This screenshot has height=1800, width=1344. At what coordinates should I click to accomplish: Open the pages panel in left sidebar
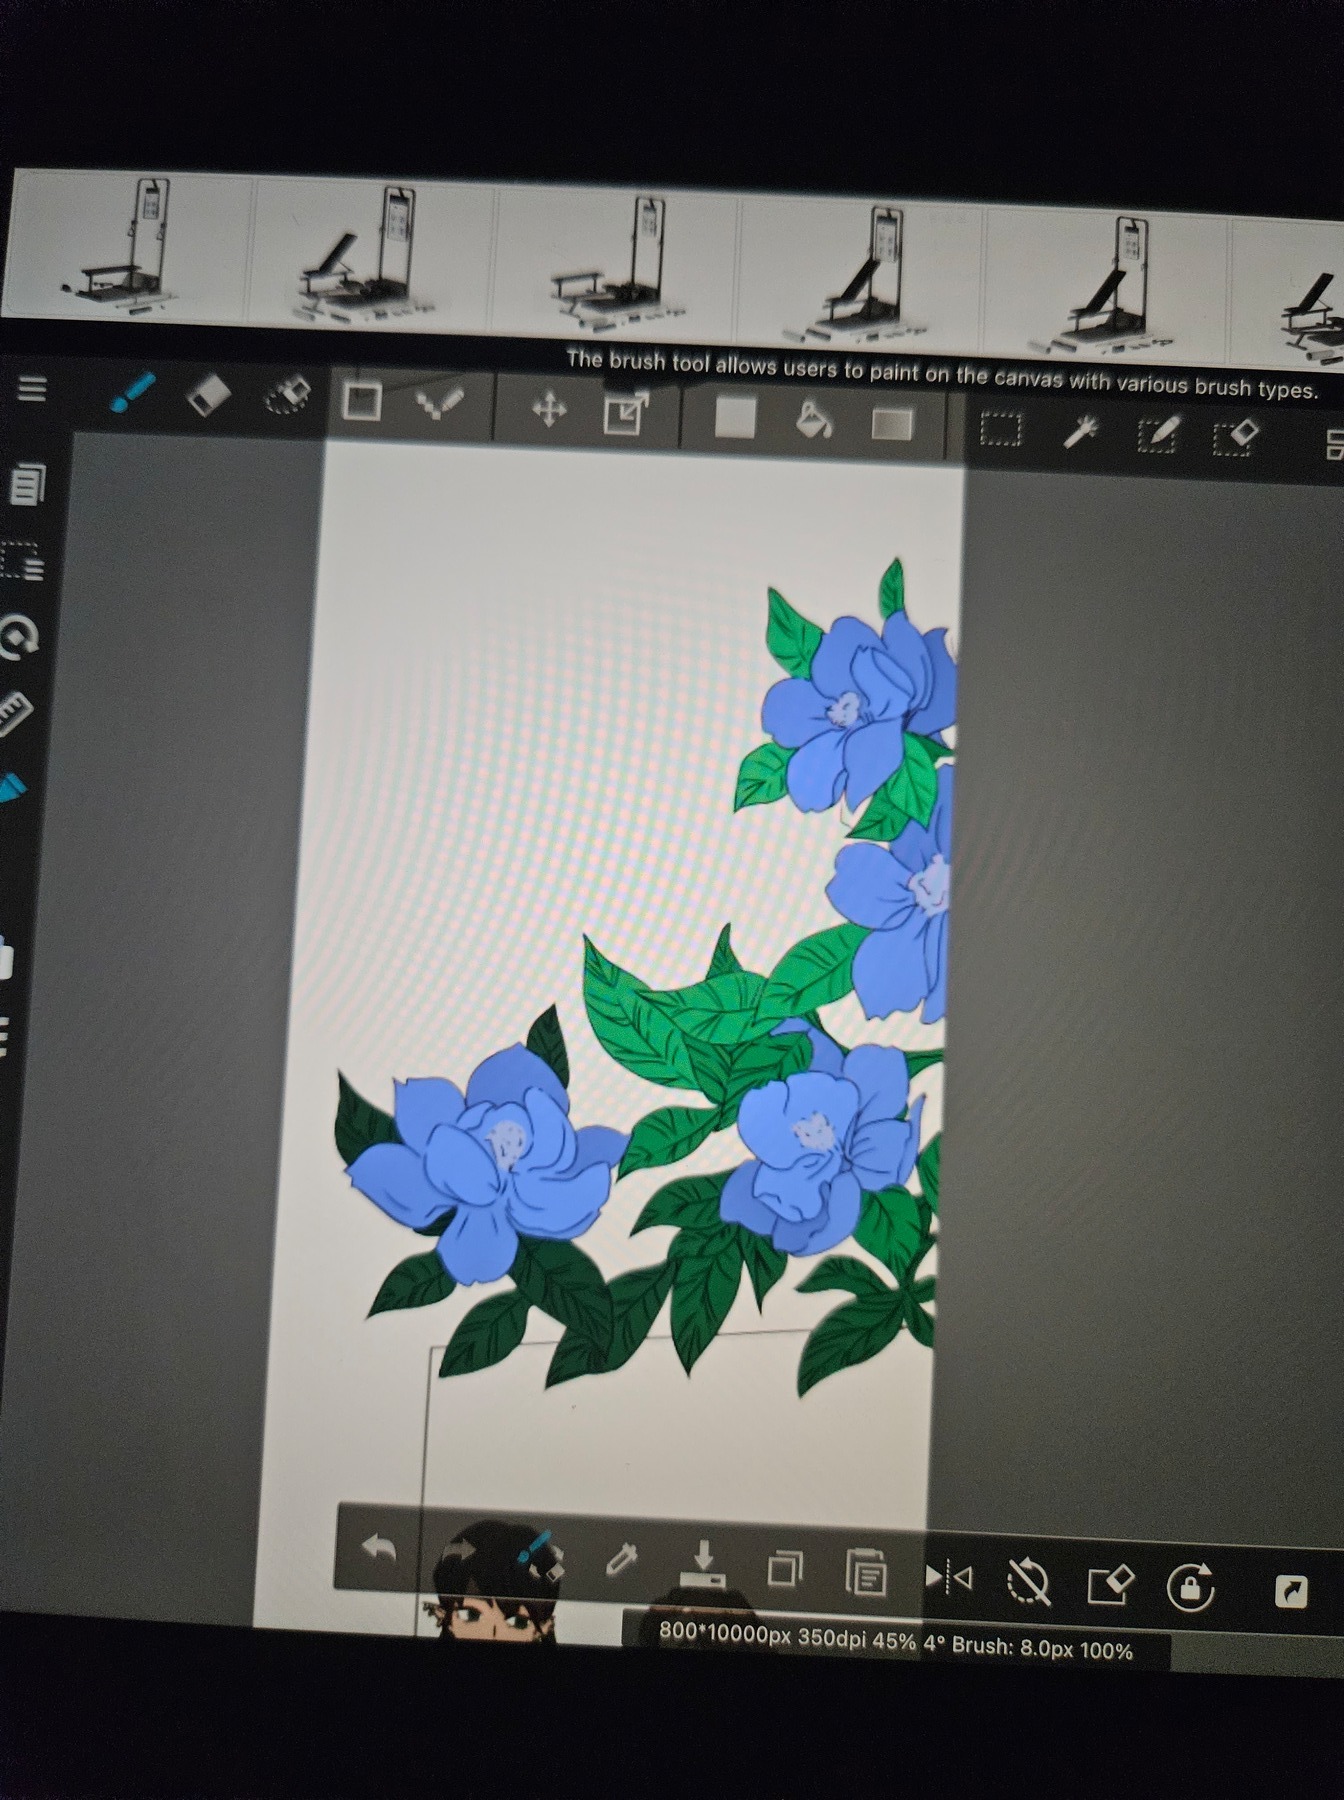(27, 485)
